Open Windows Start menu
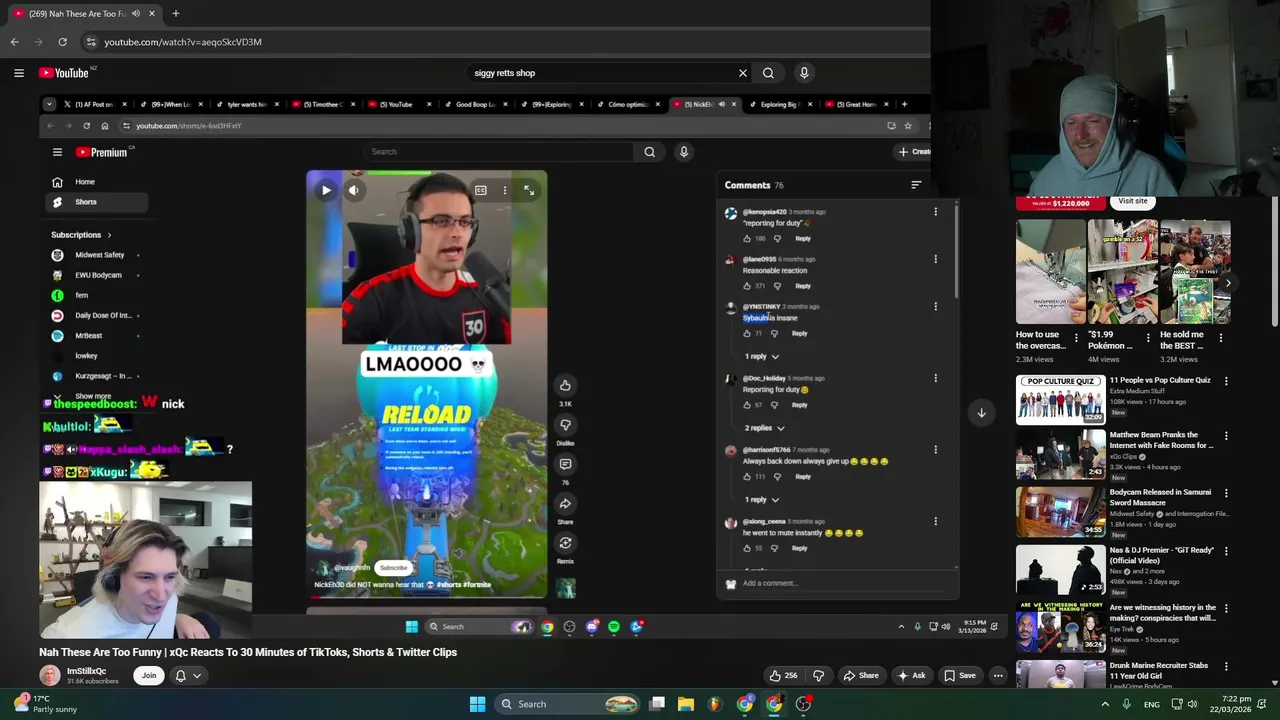This screenshot has width=1280, height=720. click(477, 704)
